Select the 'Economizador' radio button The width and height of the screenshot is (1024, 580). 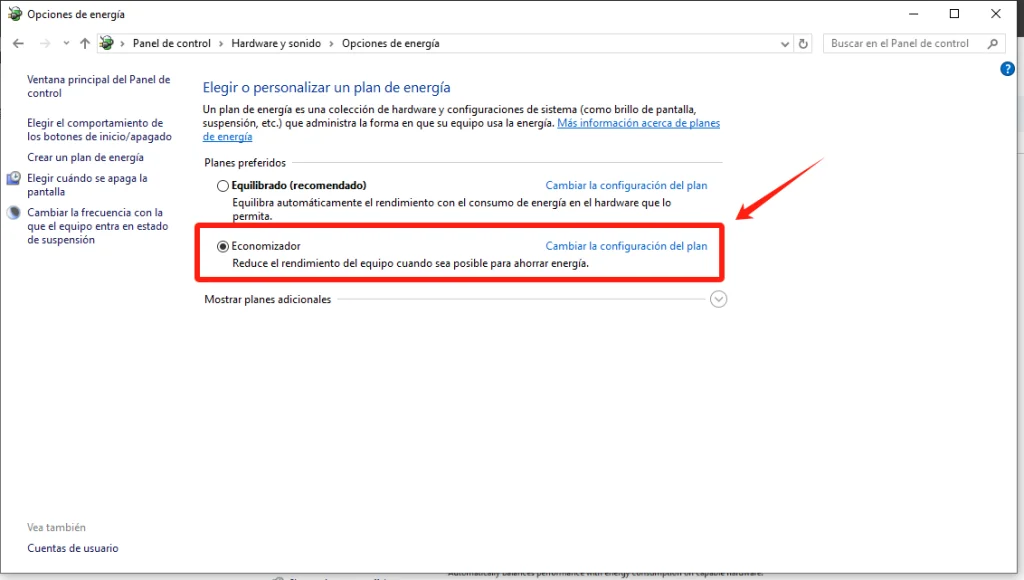[x=223, y=246]
